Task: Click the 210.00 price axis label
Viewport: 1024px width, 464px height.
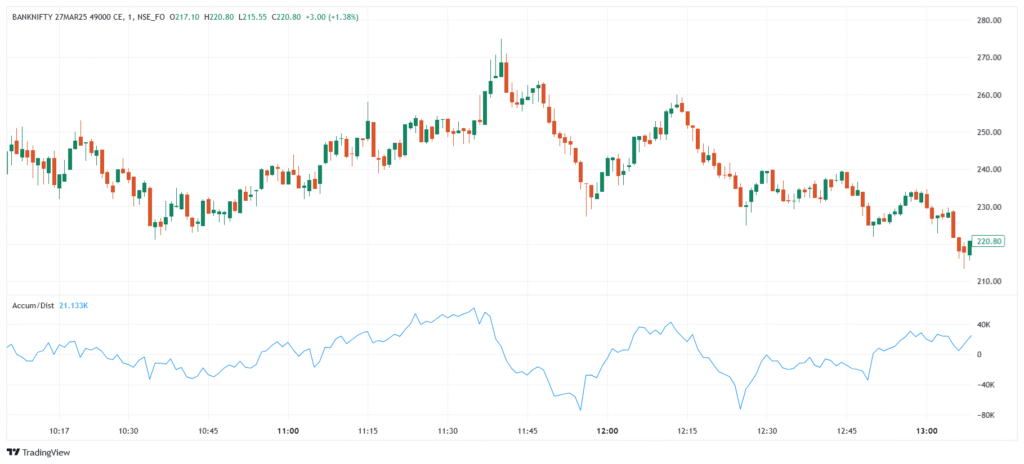Action: 990,282
